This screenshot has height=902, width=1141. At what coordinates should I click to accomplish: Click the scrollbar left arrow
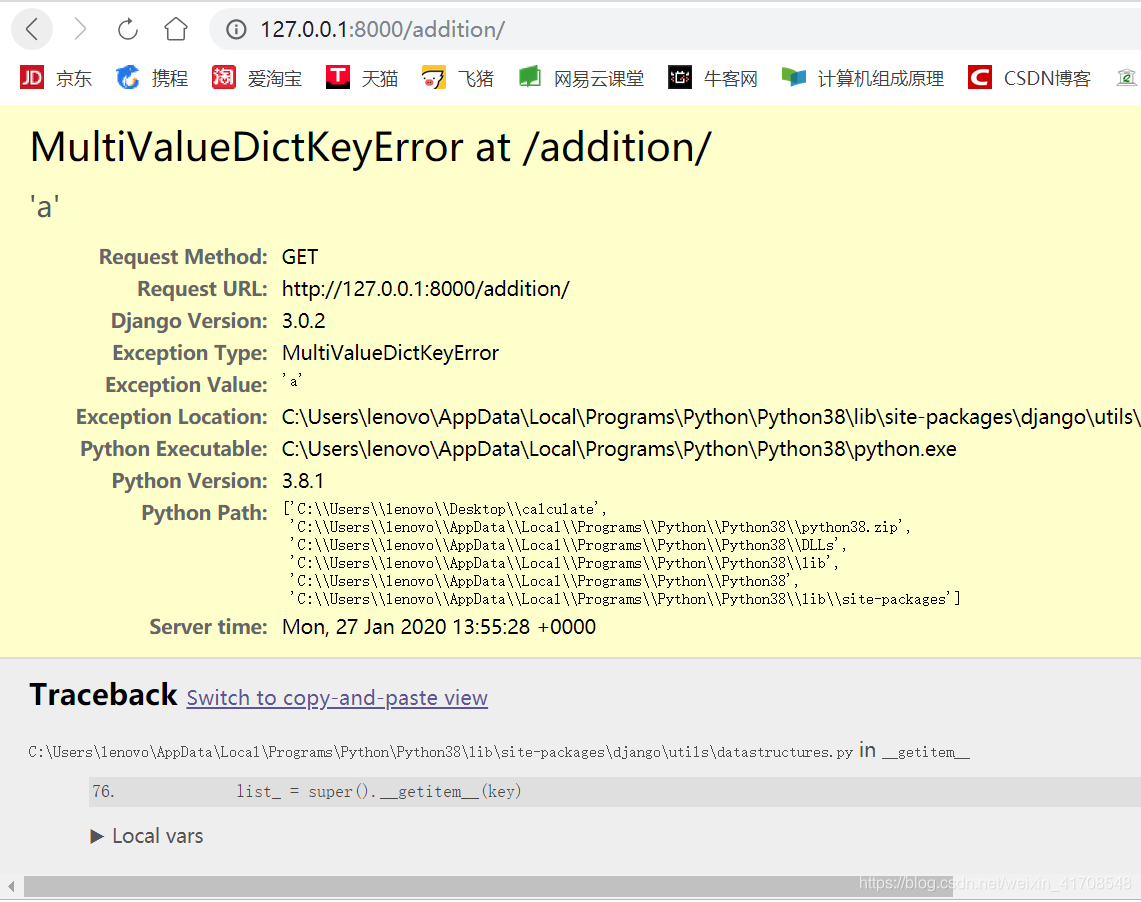tap(11, 886)
